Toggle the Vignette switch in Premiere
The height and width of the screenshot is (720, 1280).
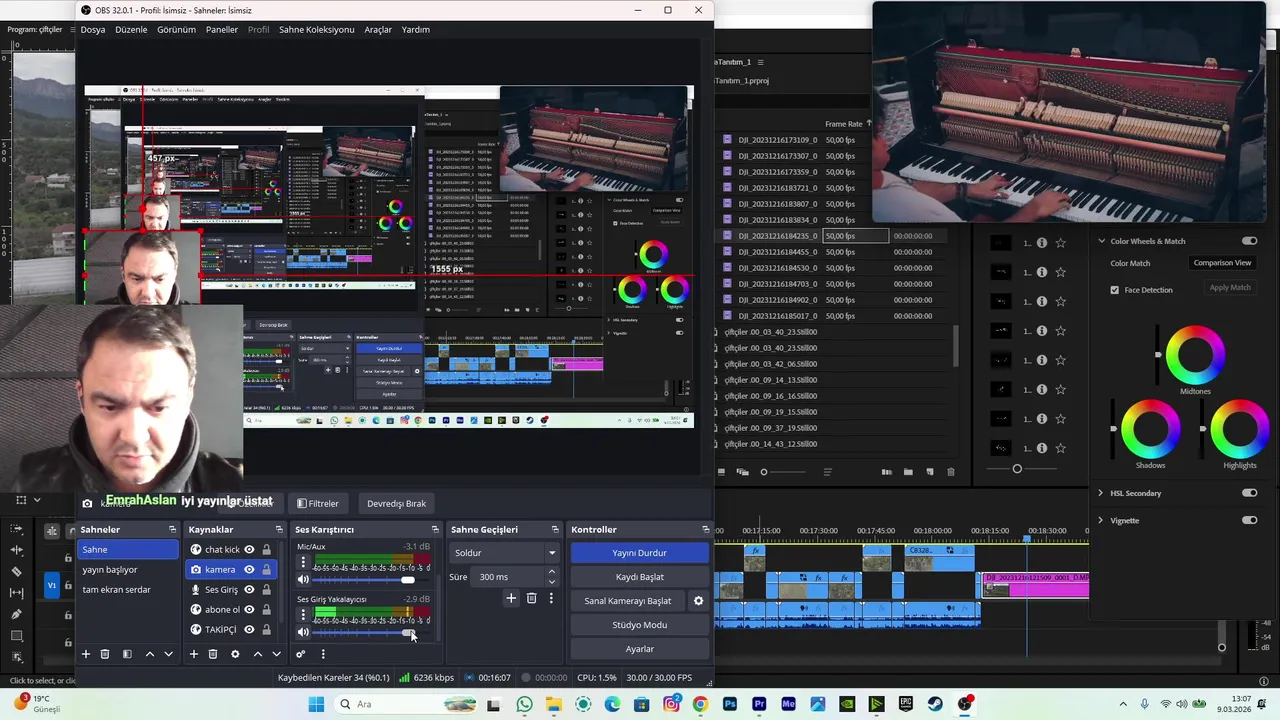(x=1249, y=520)
